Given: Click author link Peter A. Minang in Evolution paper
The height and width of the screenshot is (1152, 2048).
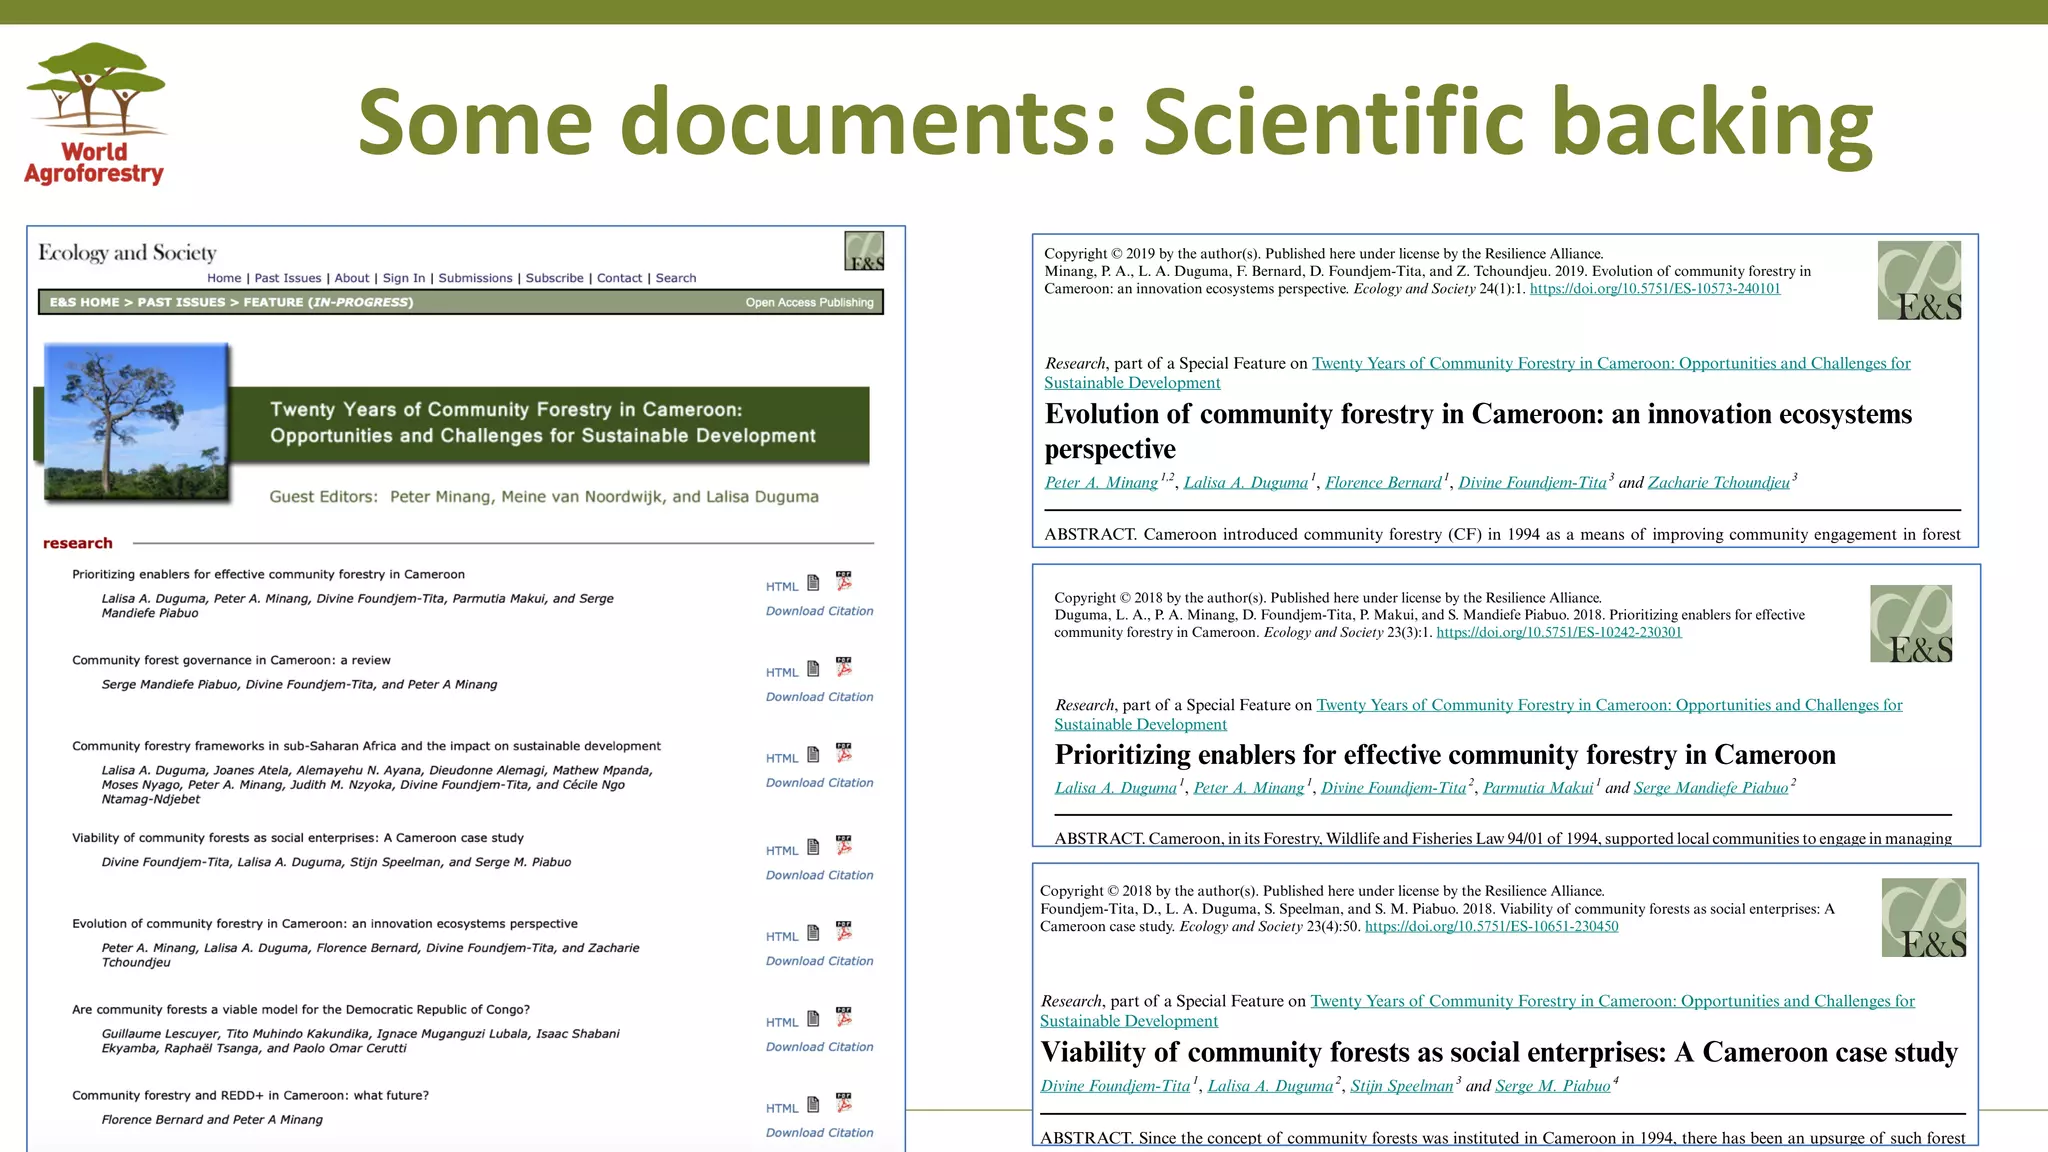Looking at the screenshot, I should [x=1101, y=483].
